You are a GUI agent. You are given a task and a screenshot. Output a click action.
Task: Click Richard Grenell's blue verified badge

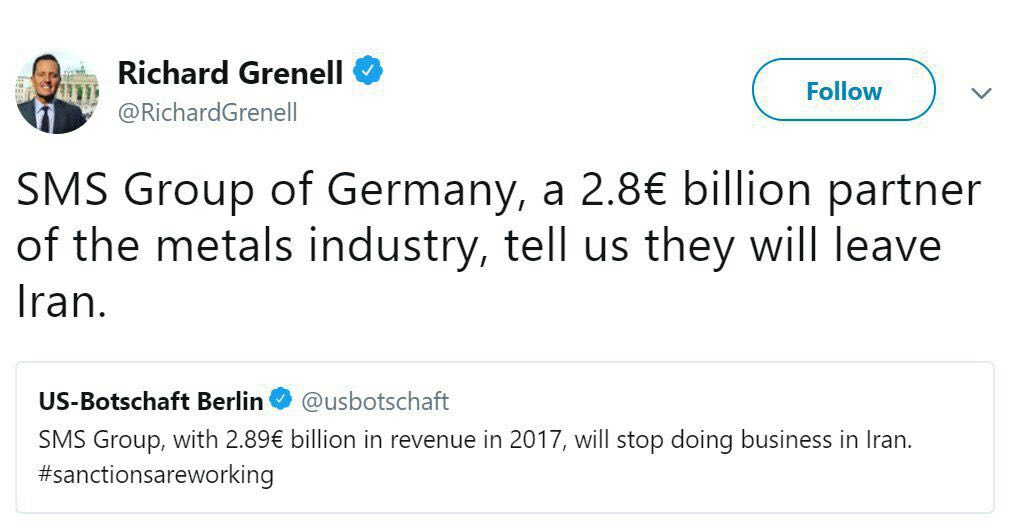pyautogui.click(x=367, y=73)
